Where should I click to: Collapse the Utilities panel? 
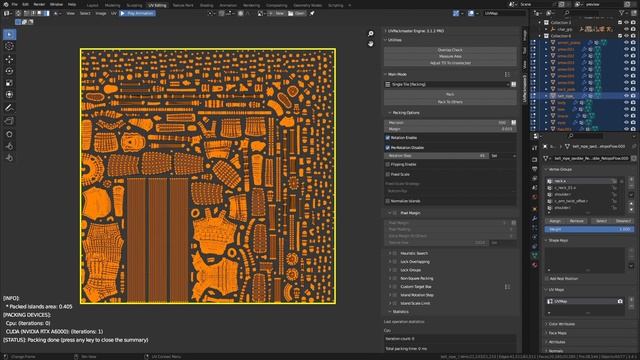386,40
